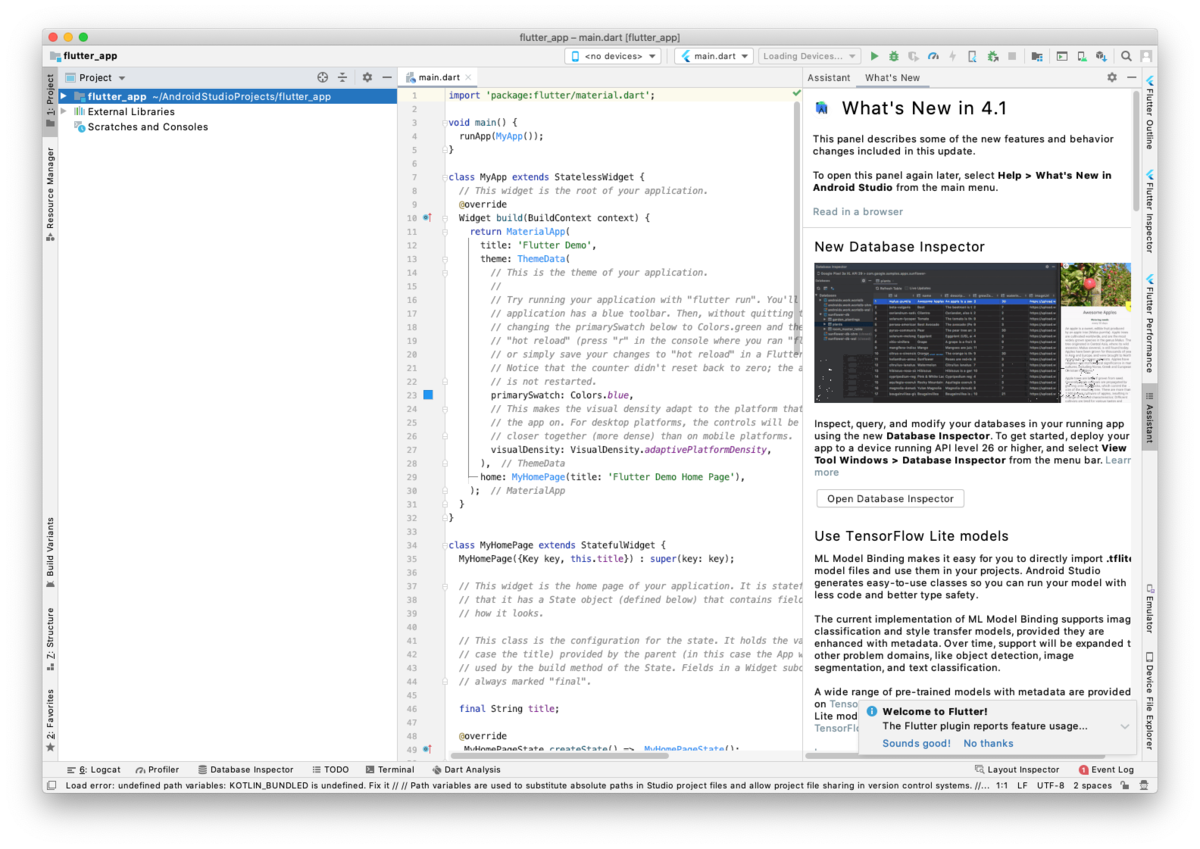Click No thanks in Flutter notification
The width and height of the screenshot is (1200, 849).
click(988, 743)
